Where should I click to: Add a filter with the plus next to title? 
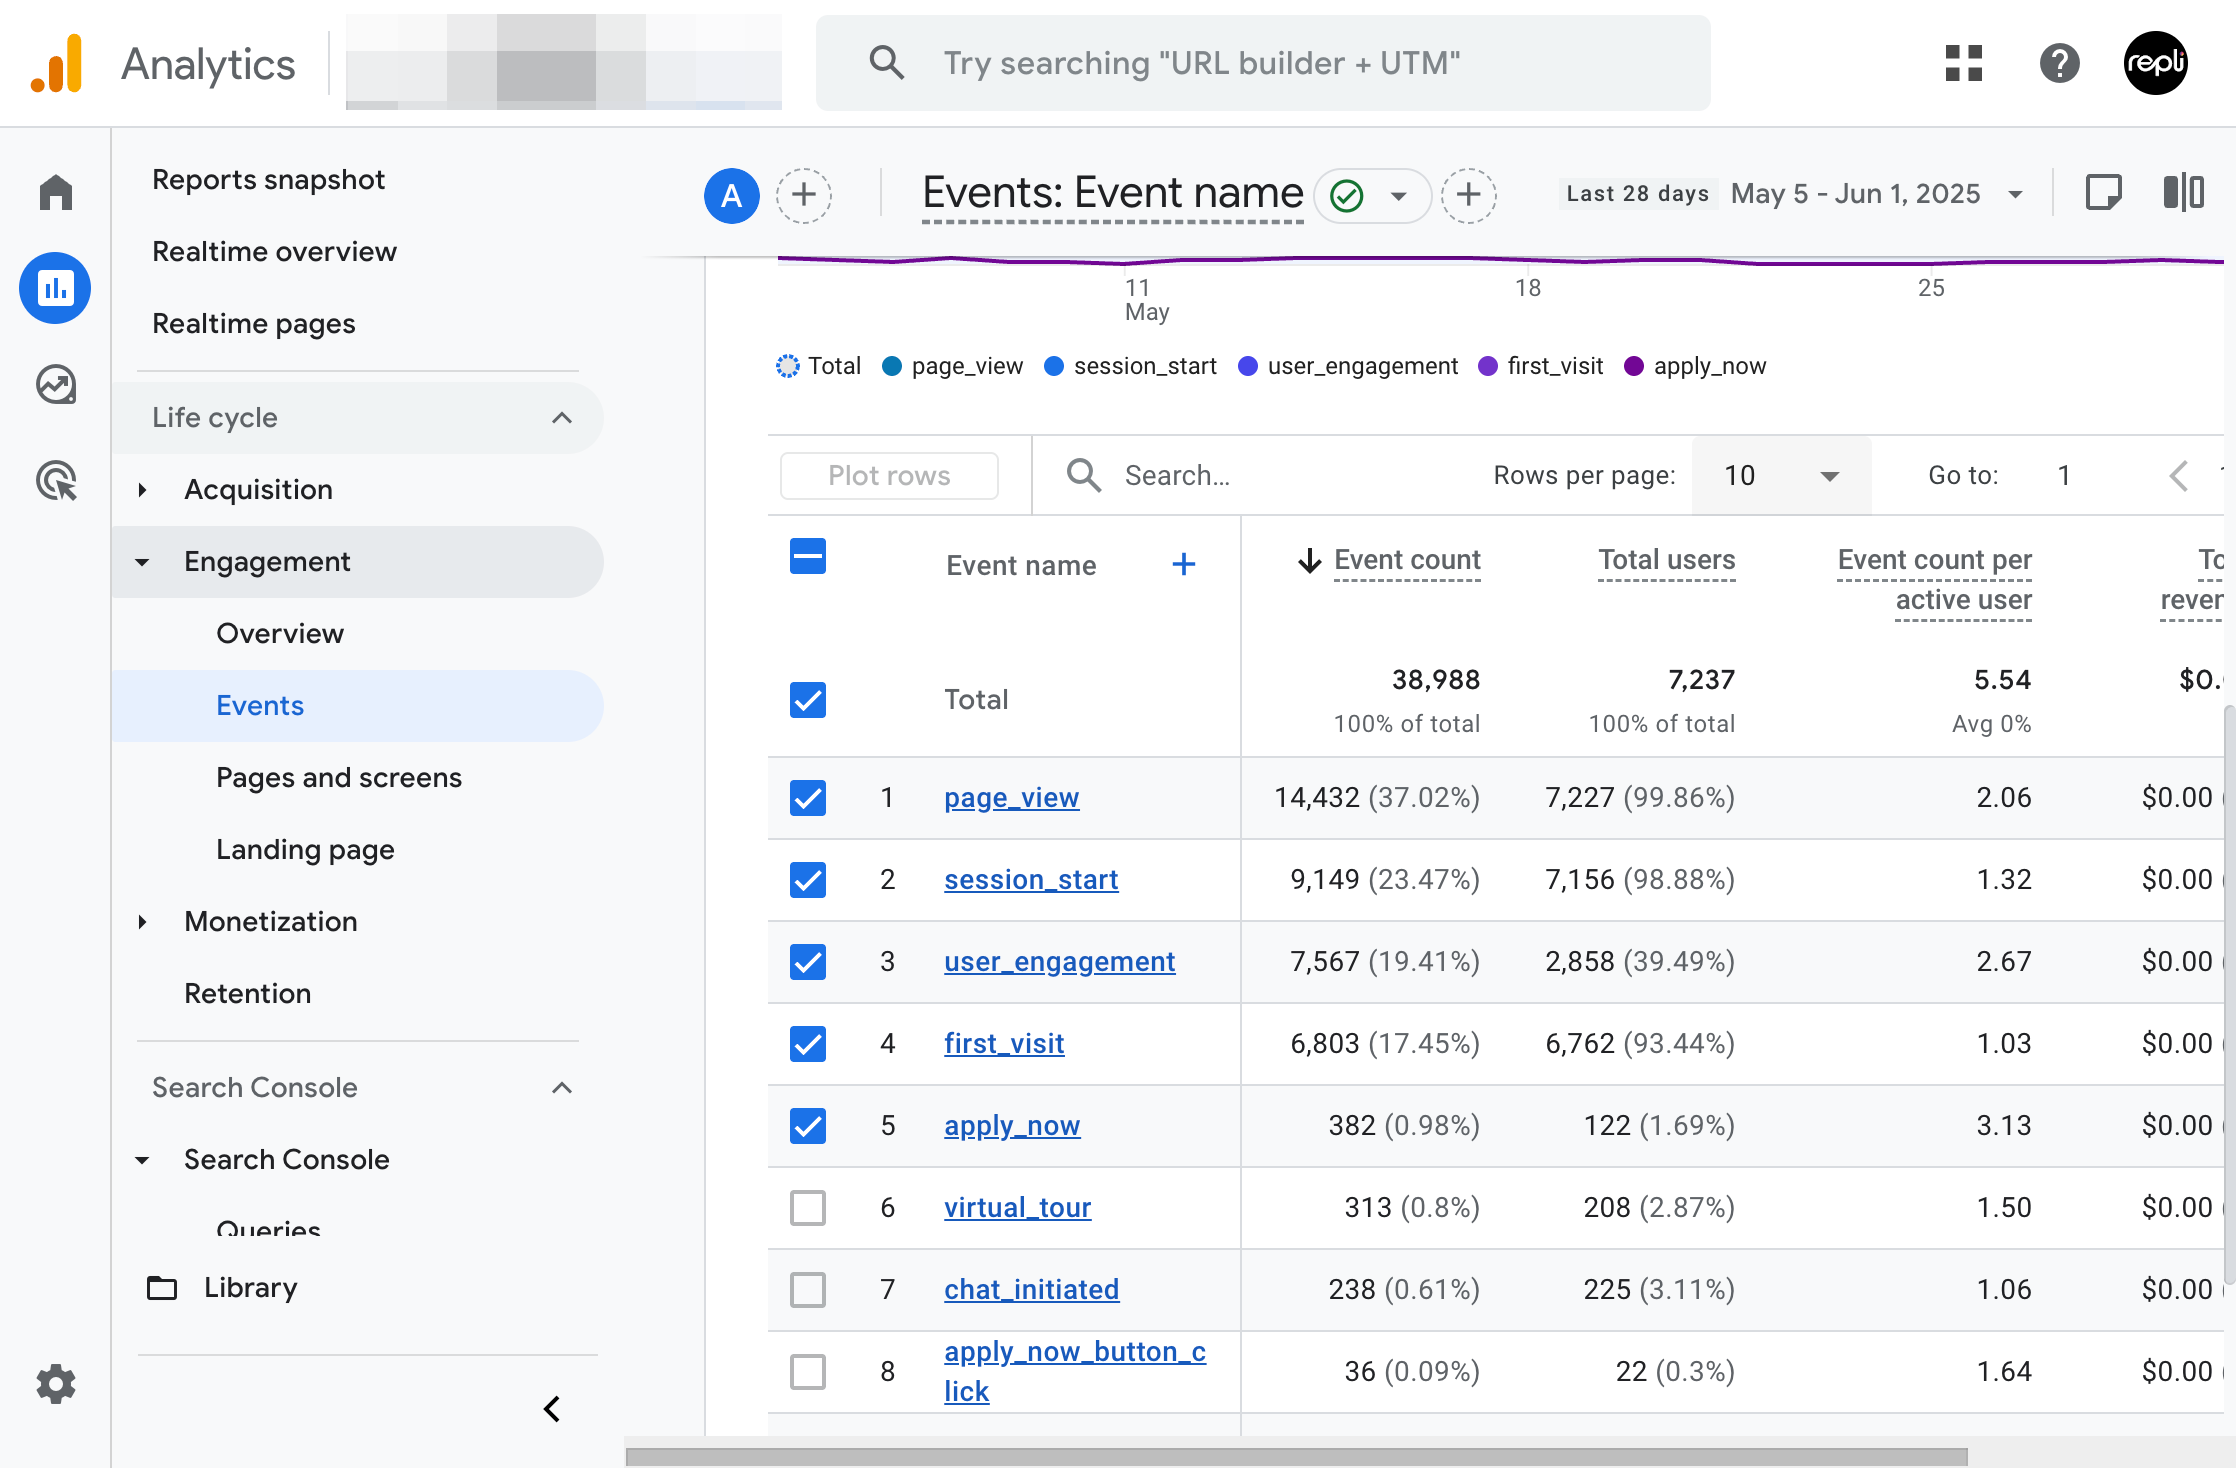[x=1468, y=195]
